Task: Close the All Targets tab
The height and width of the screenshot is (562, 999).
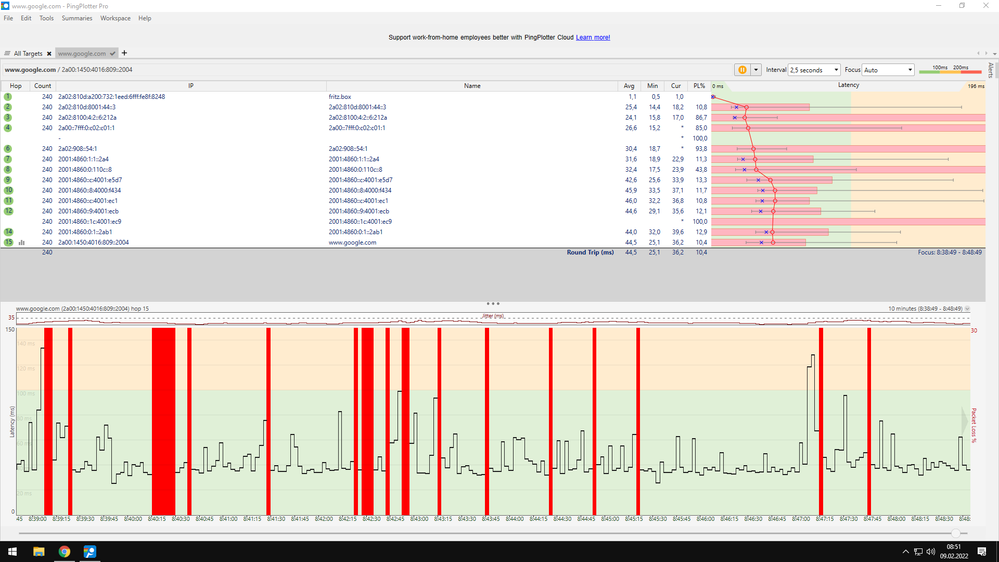Action: click(49, 54)
